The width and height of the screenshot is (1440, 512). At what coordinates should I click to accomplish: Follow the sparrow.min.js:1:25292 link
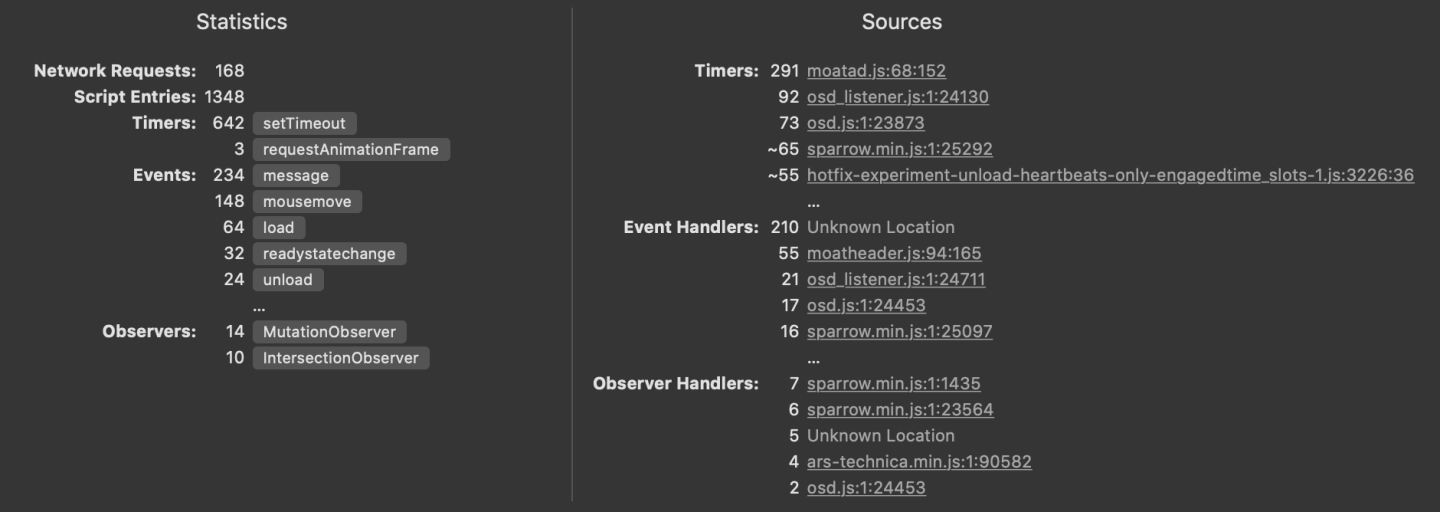pos(899,149)
